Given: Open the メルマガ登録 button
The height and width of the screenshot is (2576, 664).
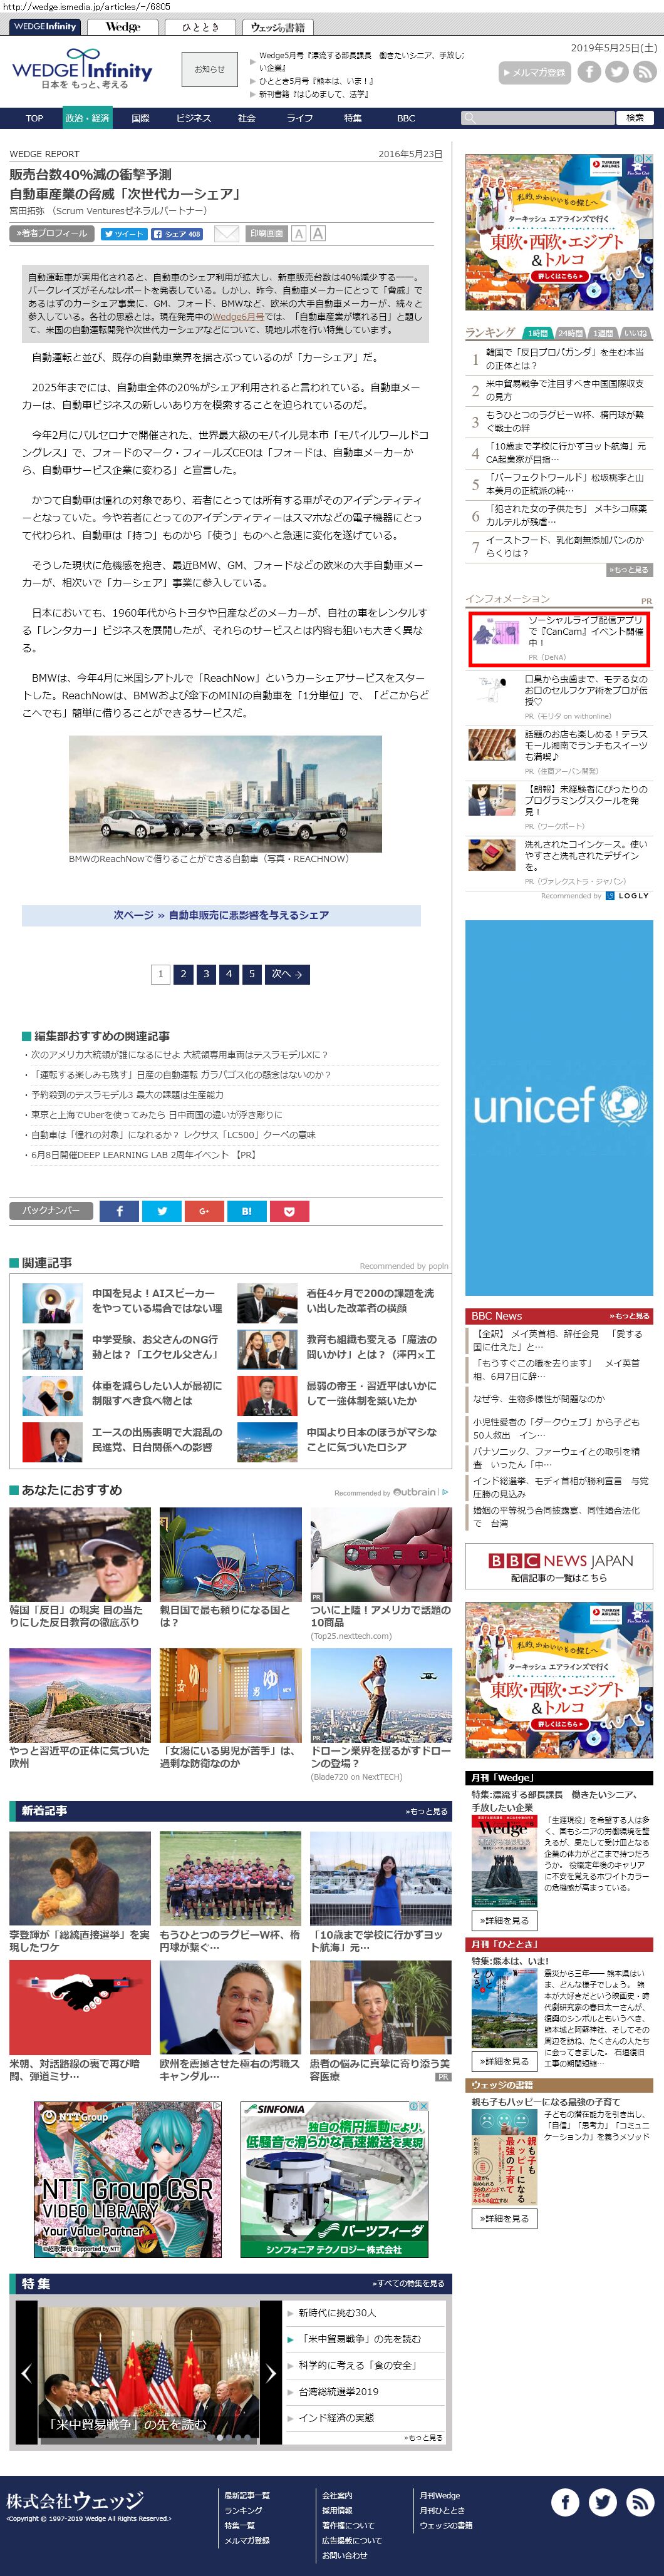Looking at the screenshot, I should tap(534, 72).
